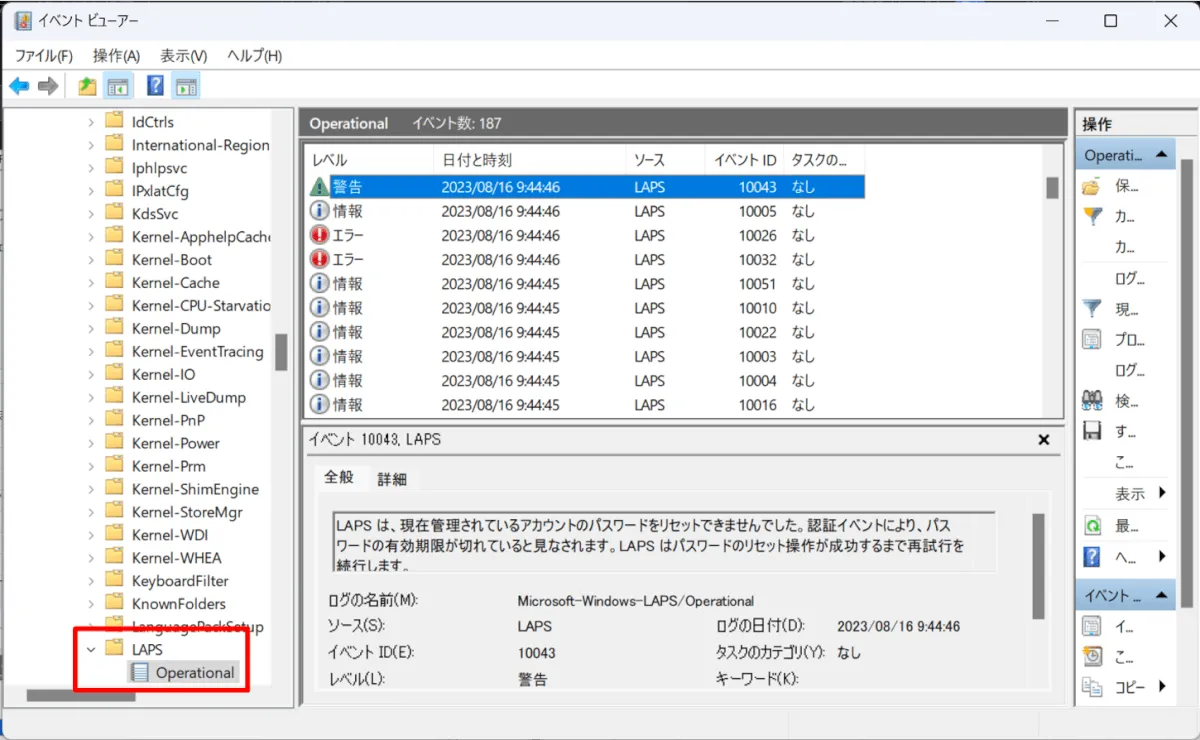Image resolution: width=1200 pixels, height=740 pixels.
Task: Click the Back arrow toolbar icon
Action: (x=19, y=87)
